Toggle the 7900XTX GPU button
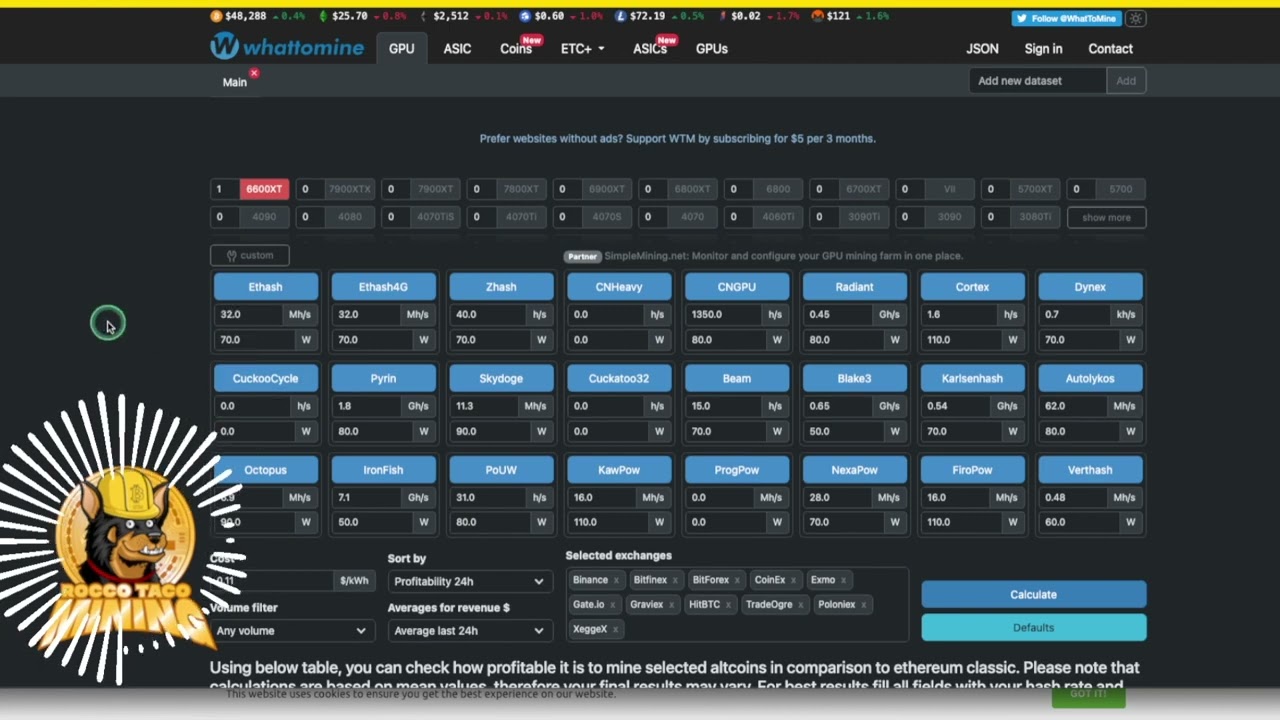This screenshot has width=1280, height=720. (x=350, y=189)
